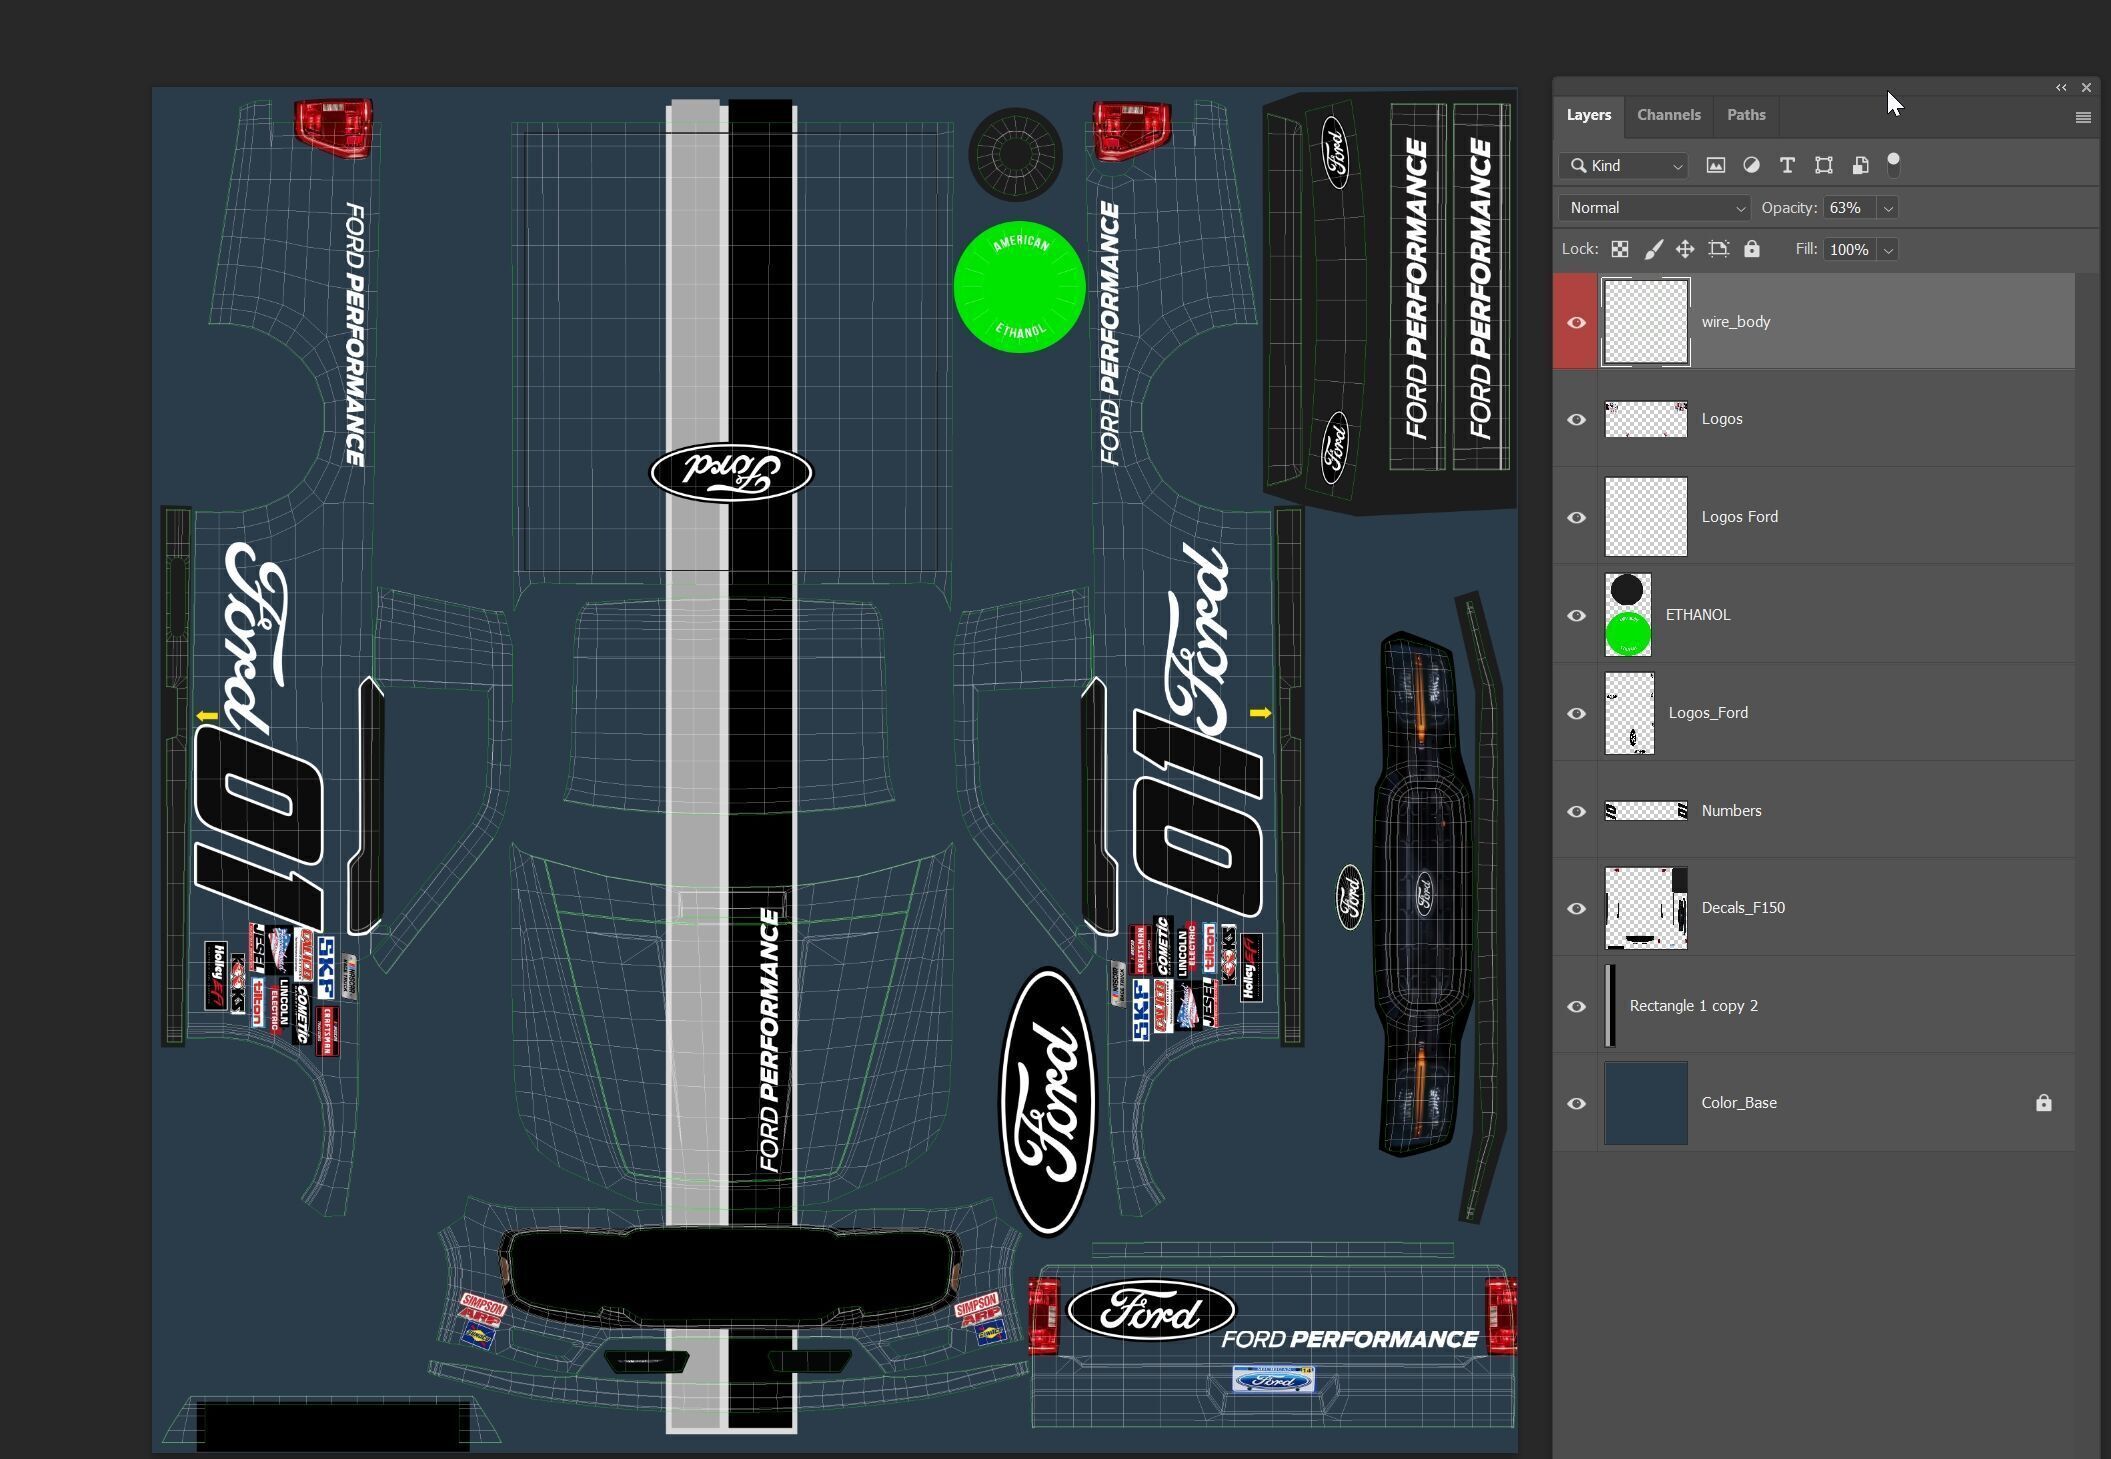Viewport: 2111px width, 1459px height.
Task: Hide the Logos Ford layer
Action: [1576, 517]
